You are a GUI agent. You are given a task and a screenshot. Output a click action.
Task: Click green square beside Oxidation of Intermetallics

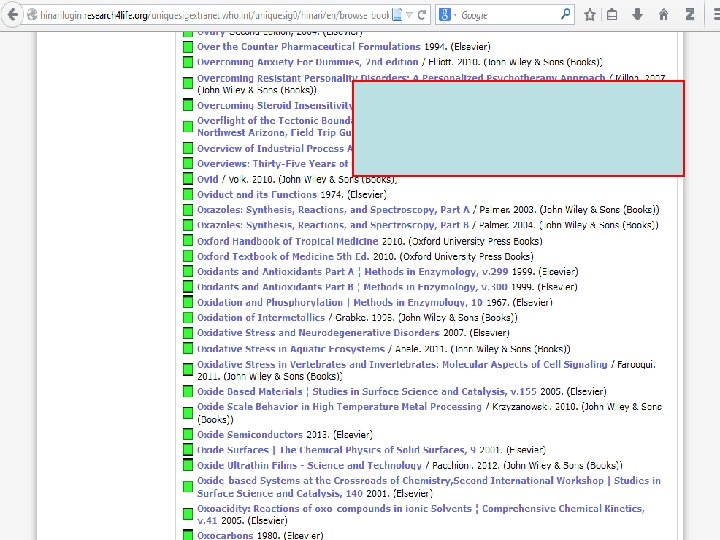[x=187, y=318]
